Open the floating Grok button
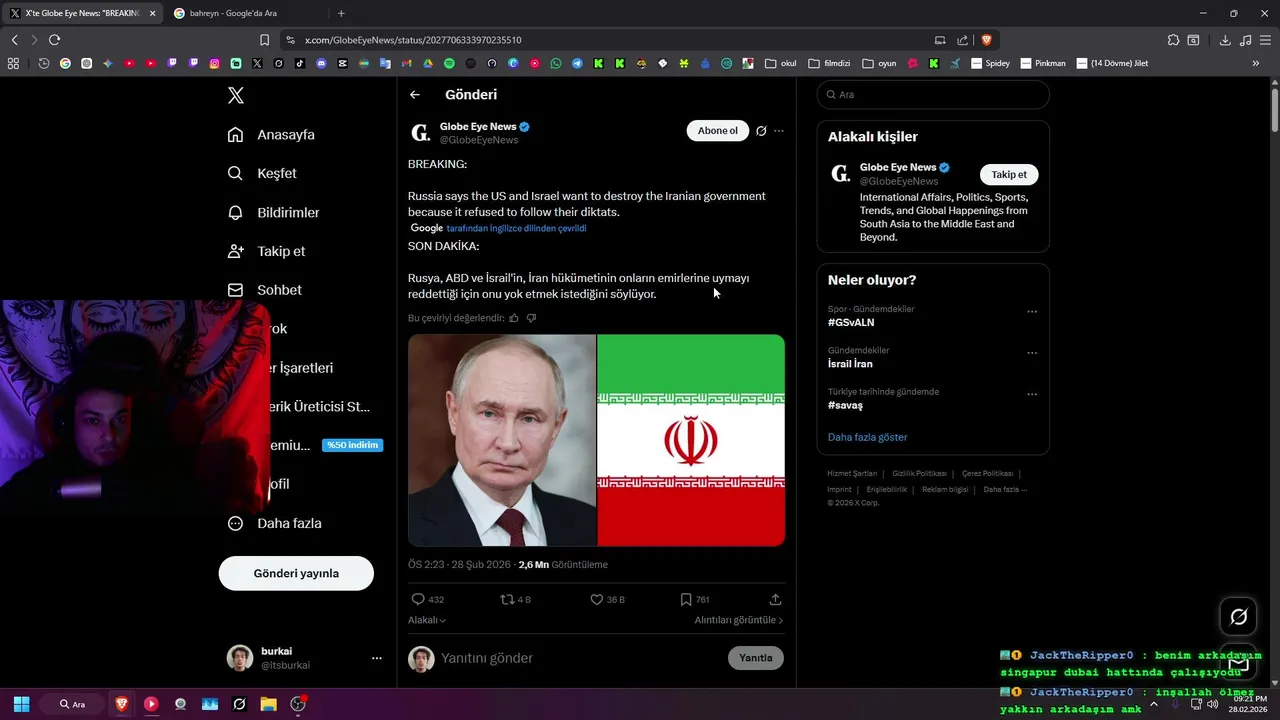This screenshot has height=720, width=1280. 1238,616
